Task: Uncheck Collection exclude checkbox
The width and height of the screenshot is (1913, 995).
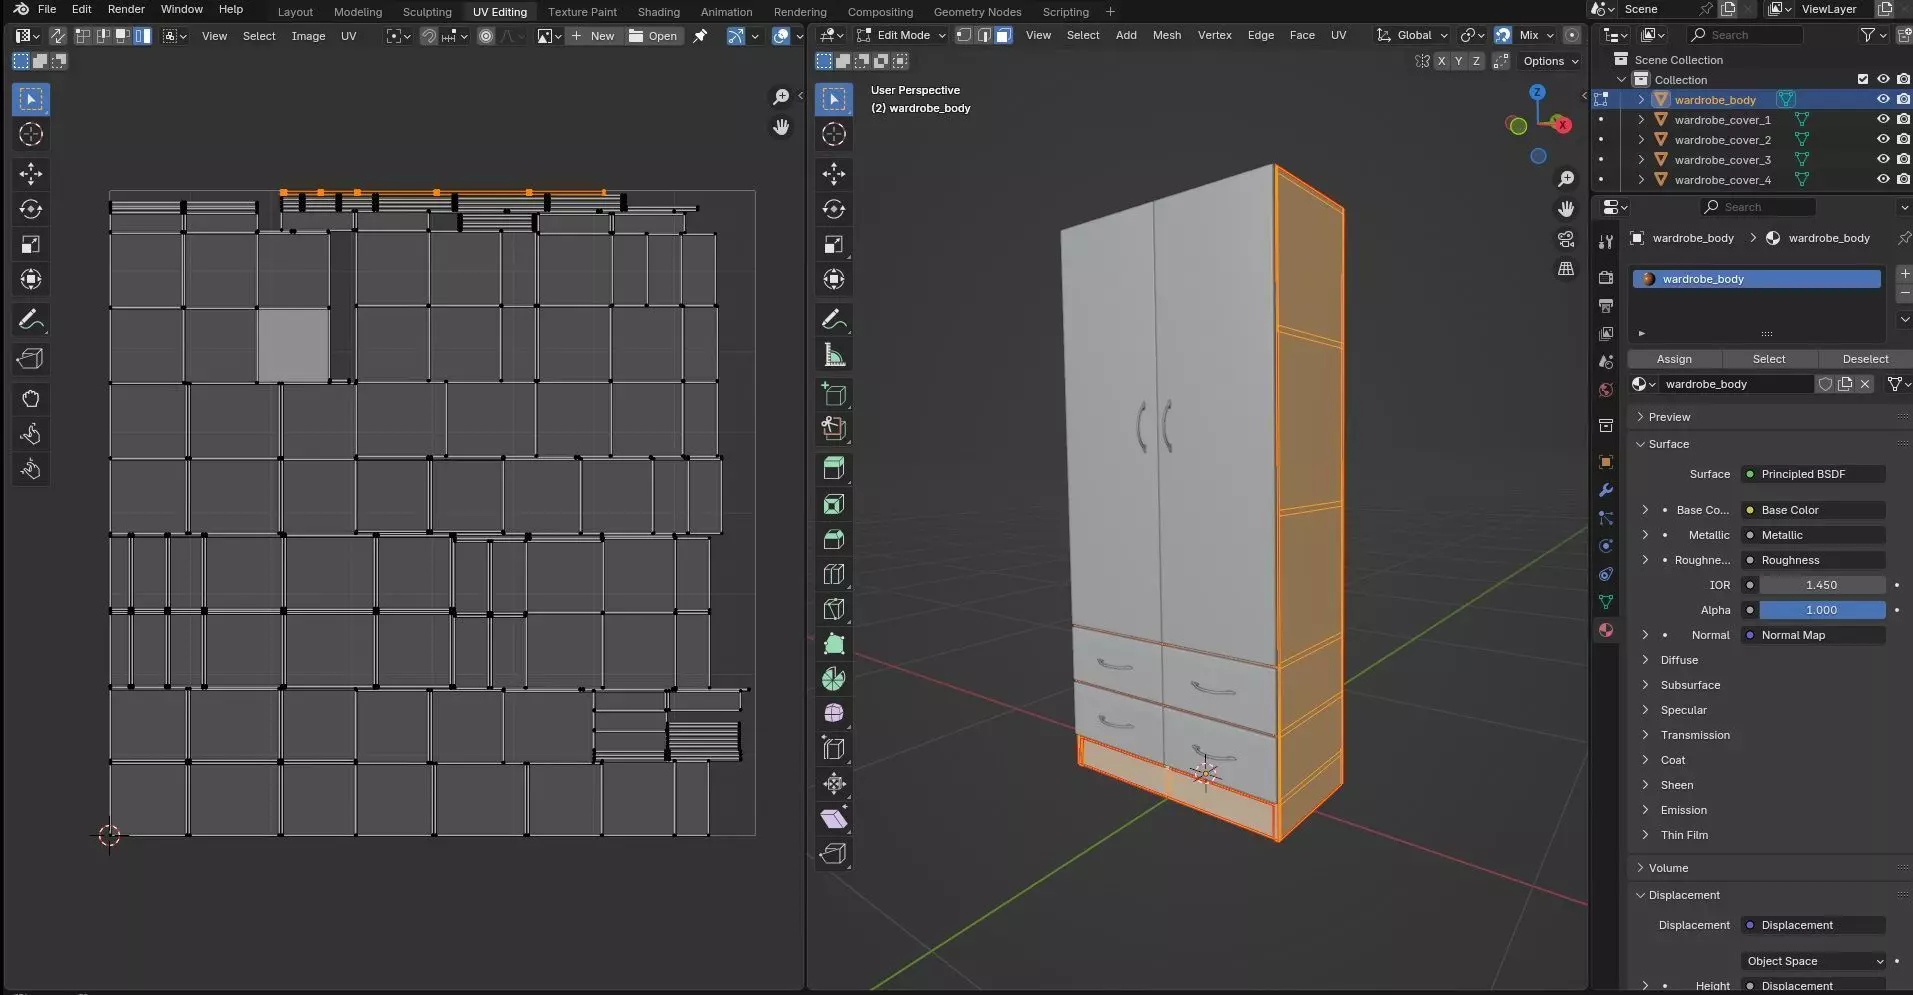Action: [1863, 80]
